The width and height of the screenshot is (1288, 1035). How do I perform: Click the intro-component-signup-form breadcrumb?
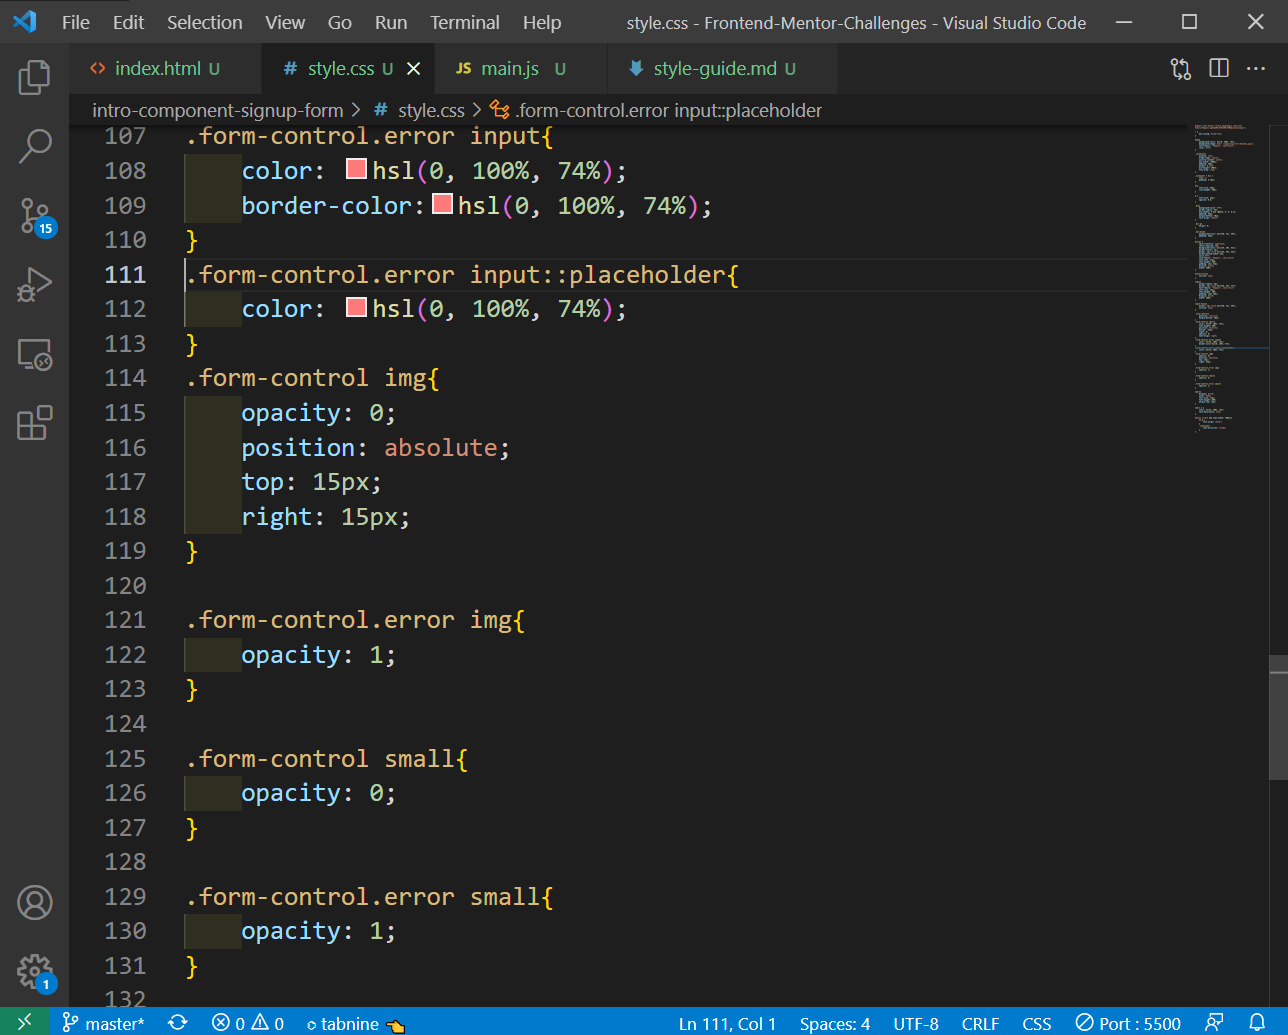tap(217, 110)
